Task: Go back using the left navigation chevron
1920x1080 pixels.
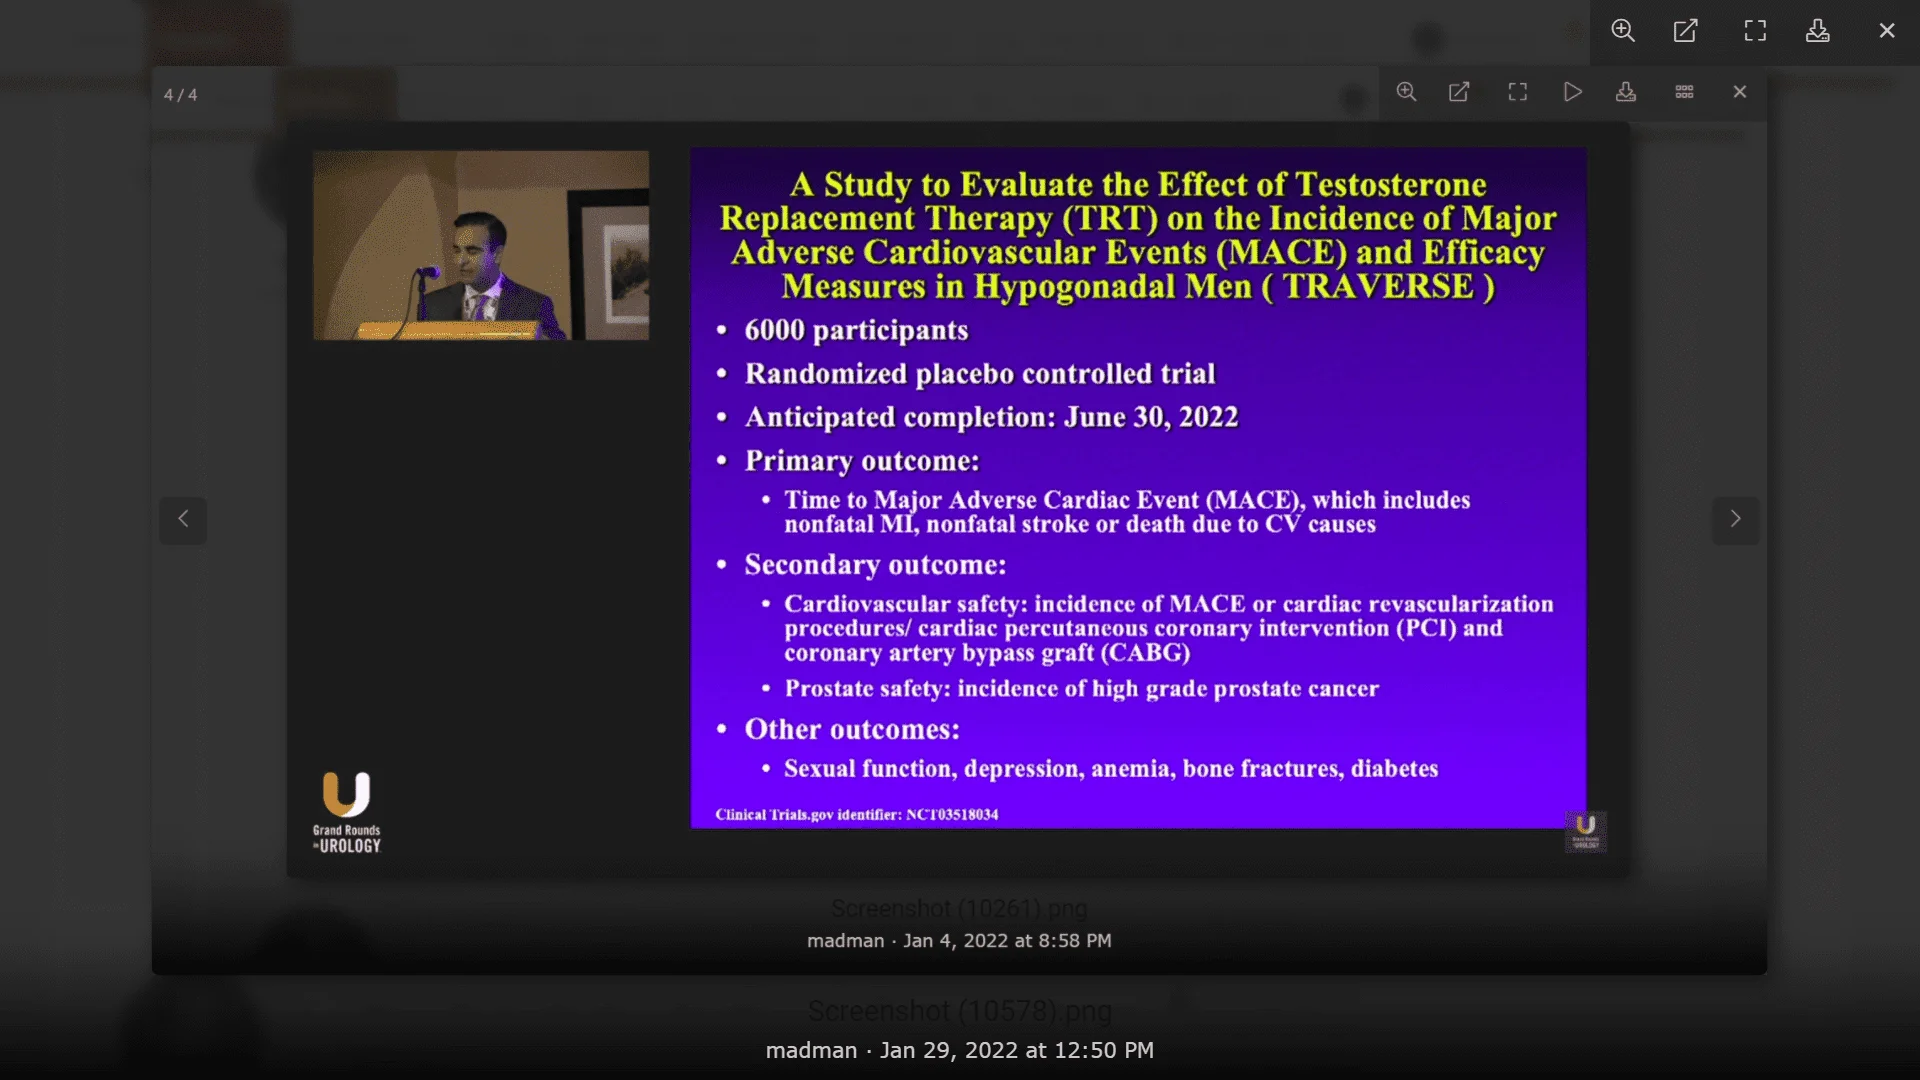Action: coord(183,520)
